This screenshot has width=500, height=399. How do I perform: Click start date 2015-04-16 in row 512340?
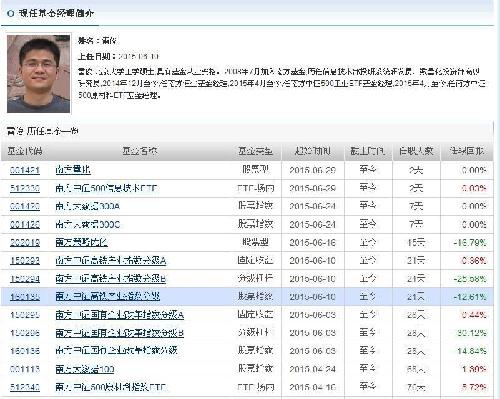tap(313, 387)
